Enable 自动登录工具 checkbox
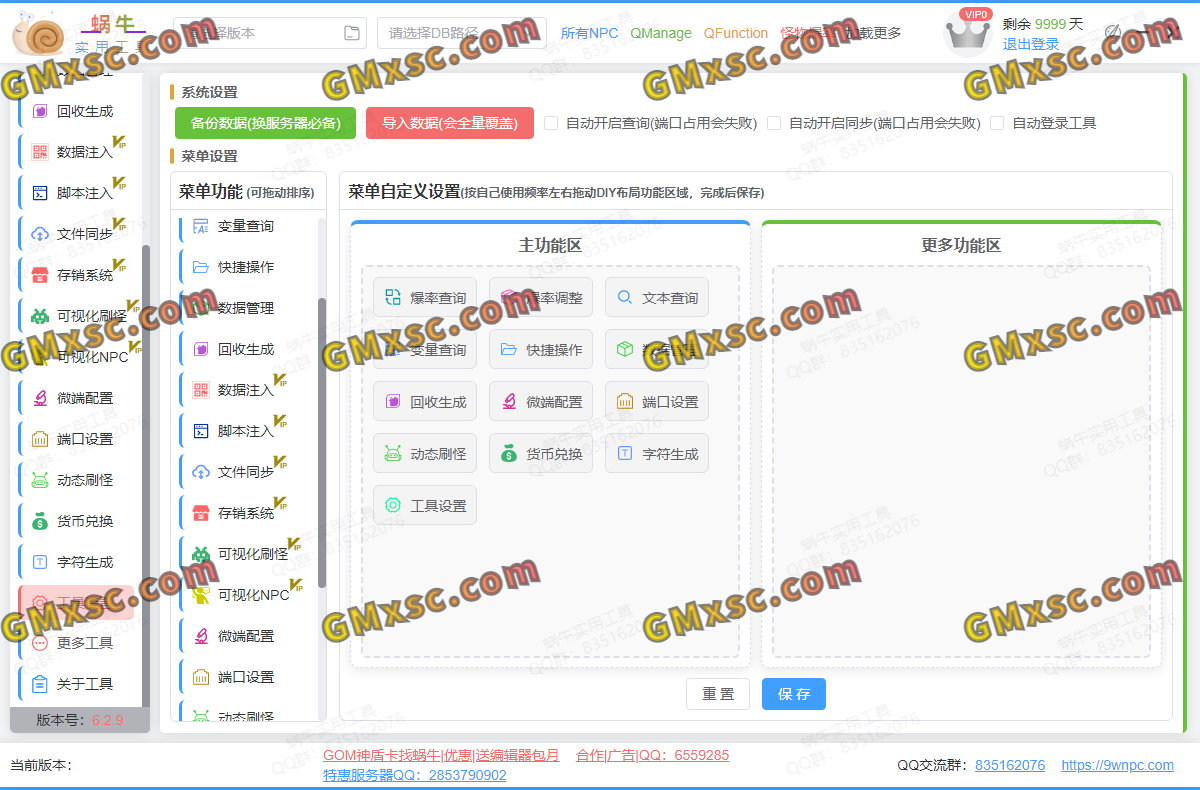 [x=997, y=123]
